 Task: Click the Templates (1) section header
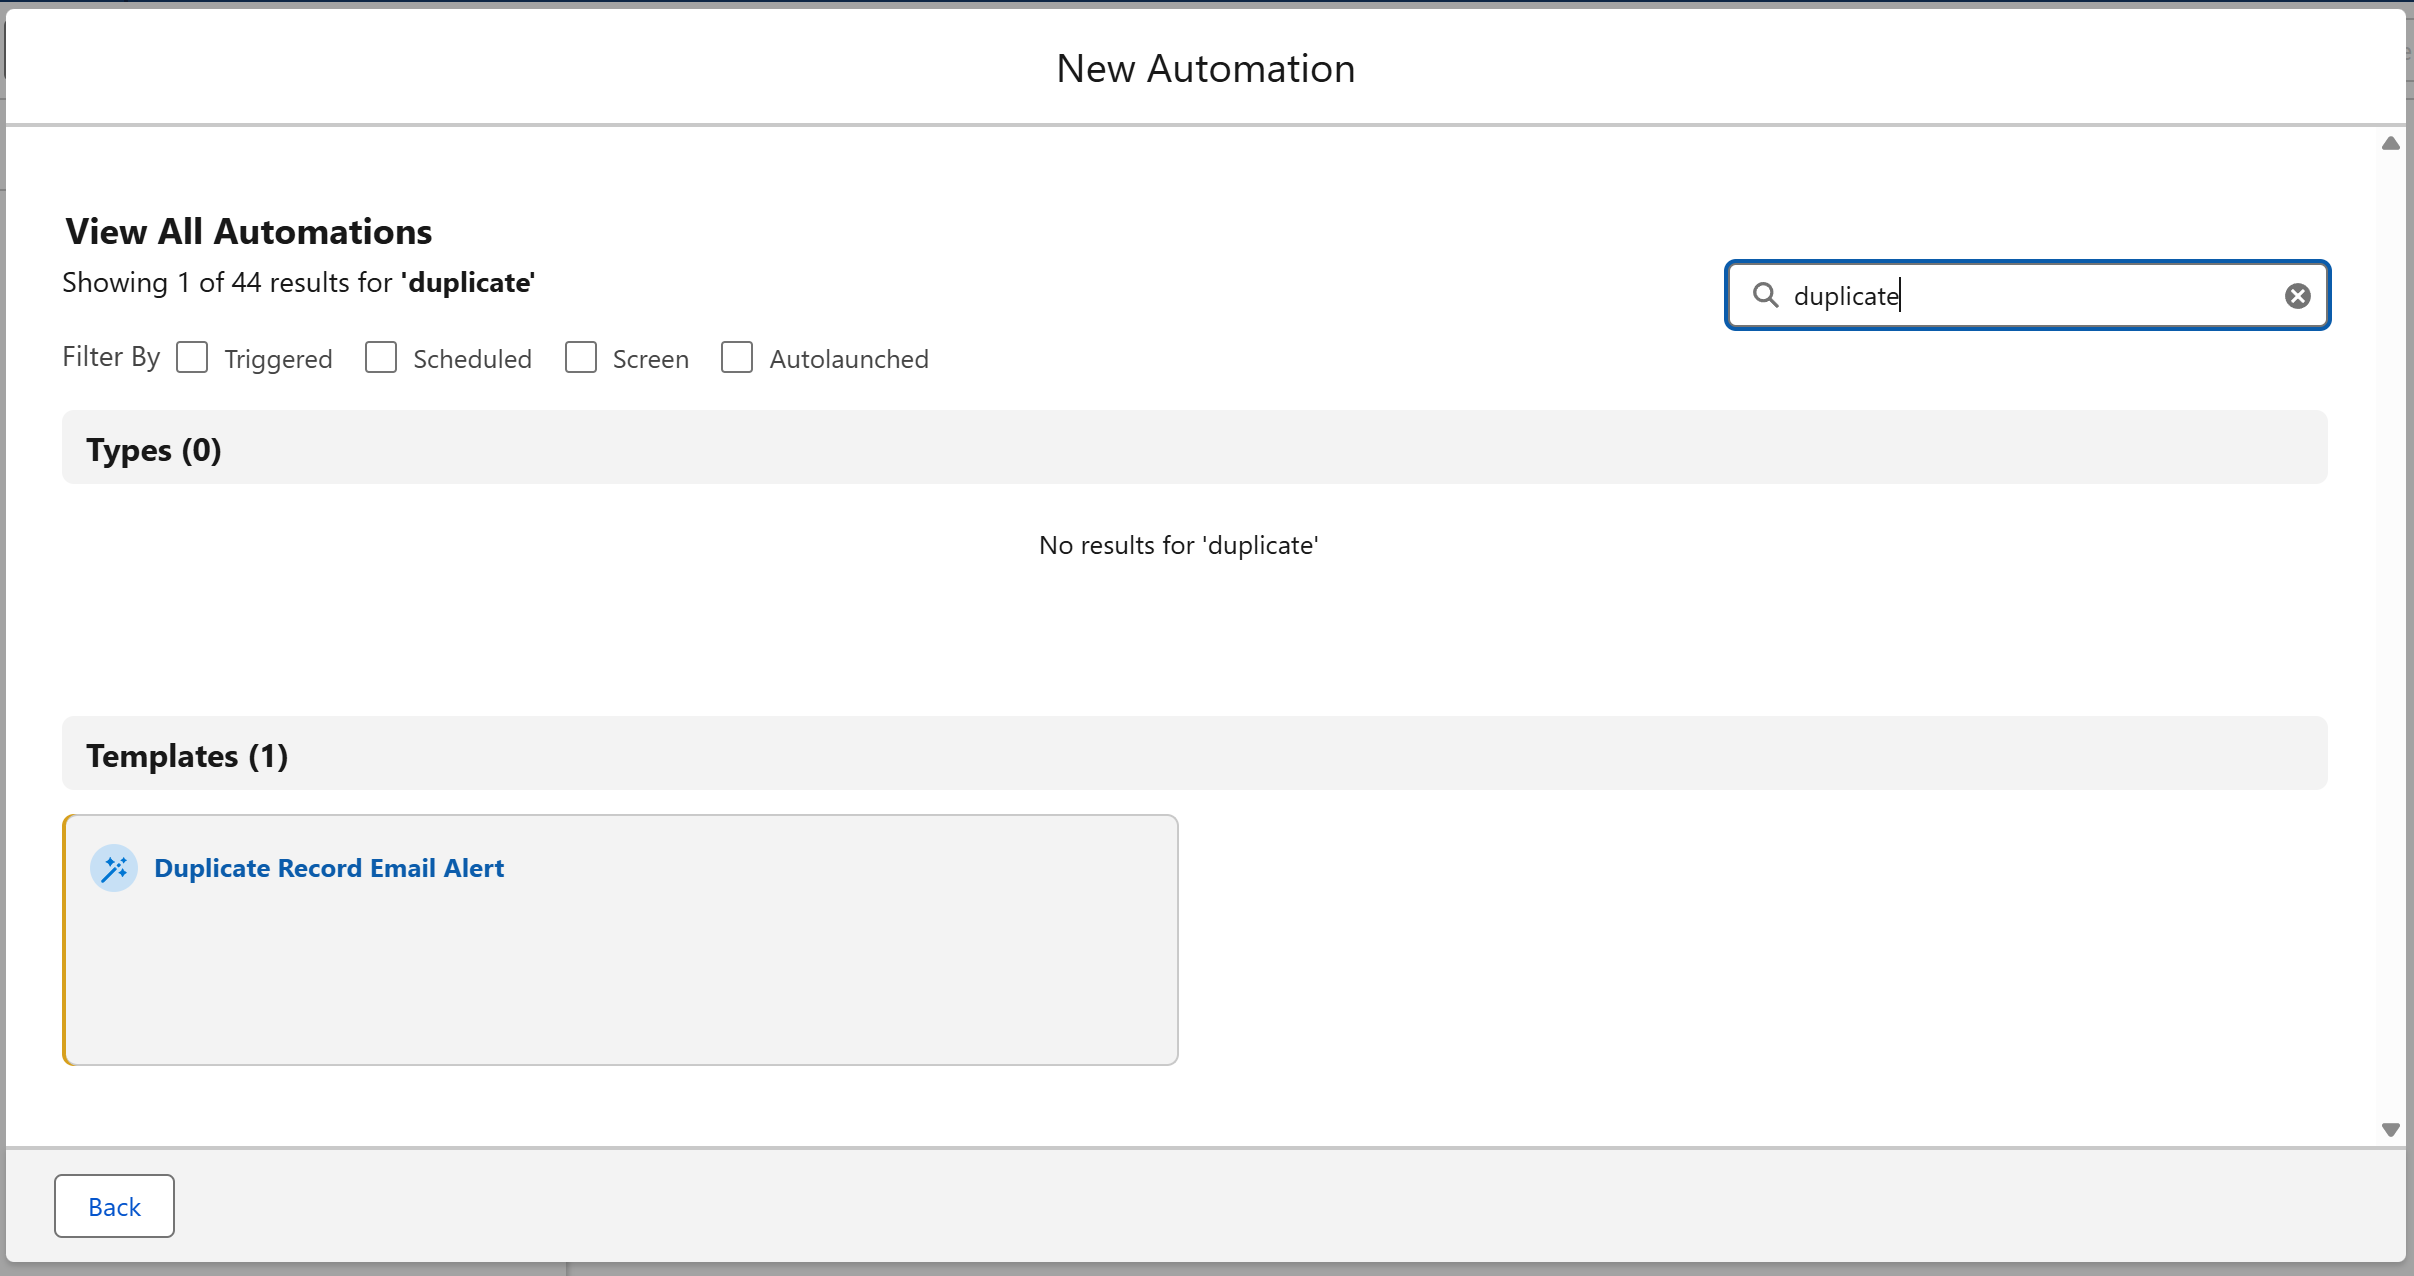(187, 755)
